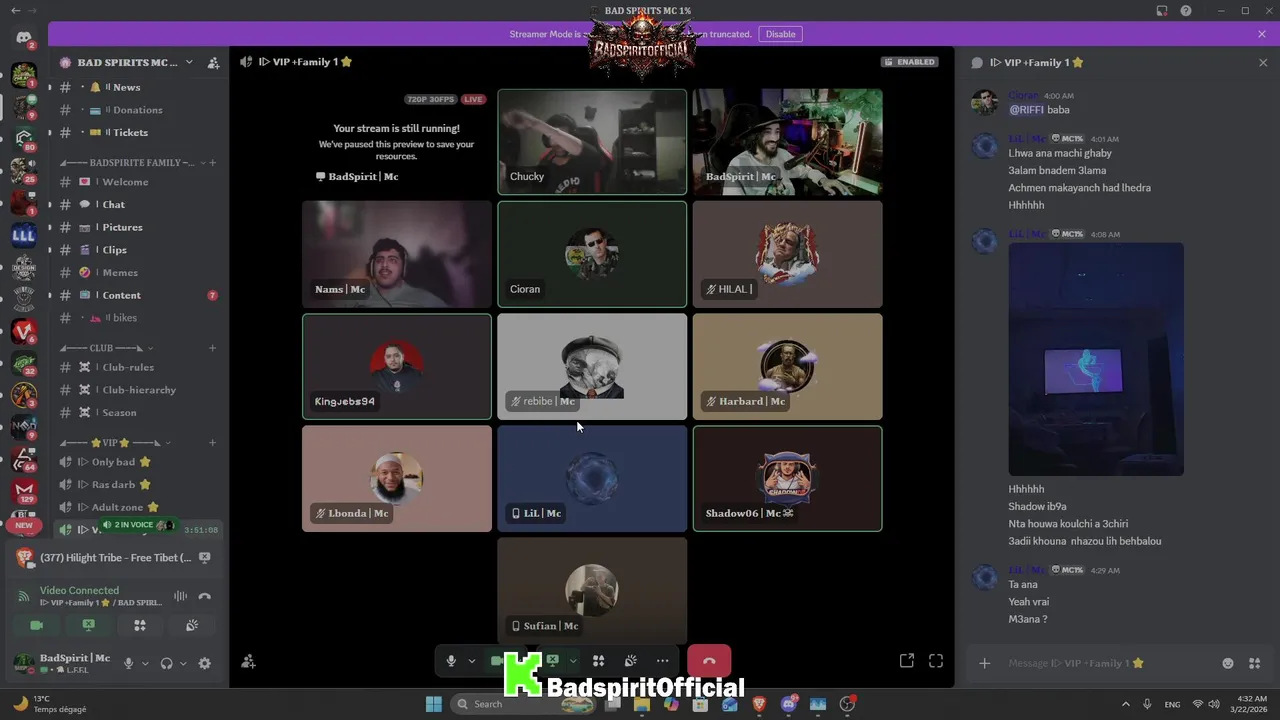Stop screen sharing in left voice panel
Image resolution: width=1280 pixels, height=720 pixels.
88,625
